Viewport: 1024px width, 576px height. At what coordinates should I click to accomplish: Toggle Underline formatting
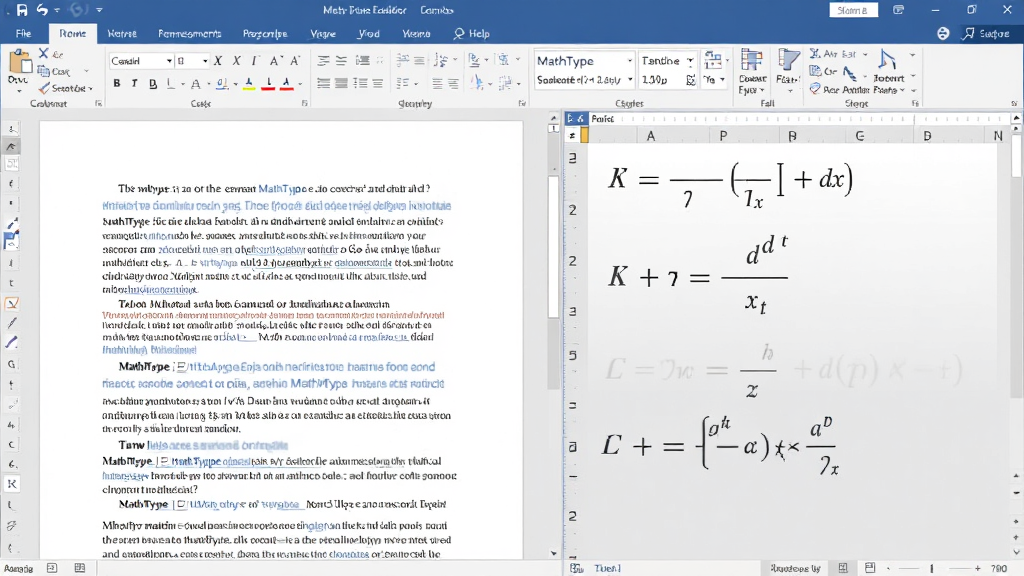point(153,84)
